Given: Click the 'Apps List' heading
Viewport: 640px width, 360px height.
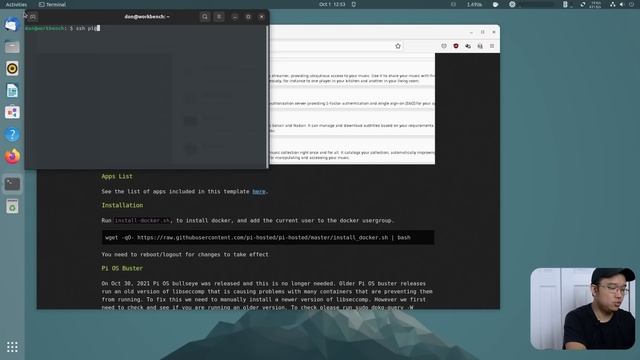Looking at the screenshot, I should [117, 176].
